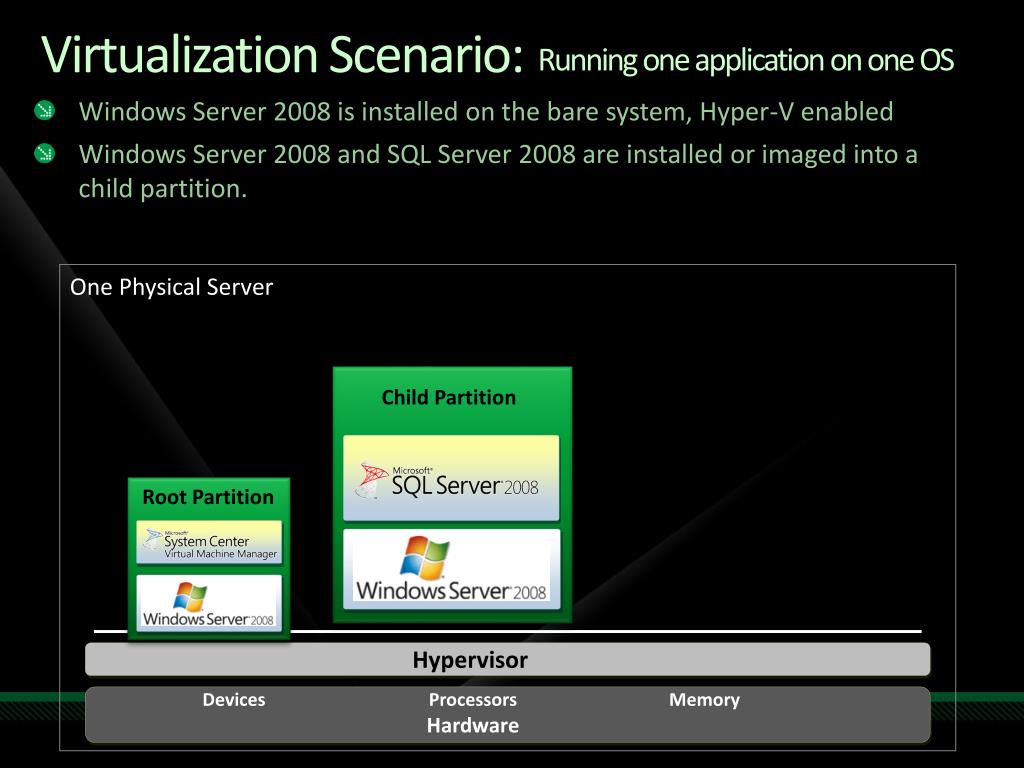The image size is (1024, 768).
Task: Click bullet text about Hyper-V enabled
Action: 486,112
